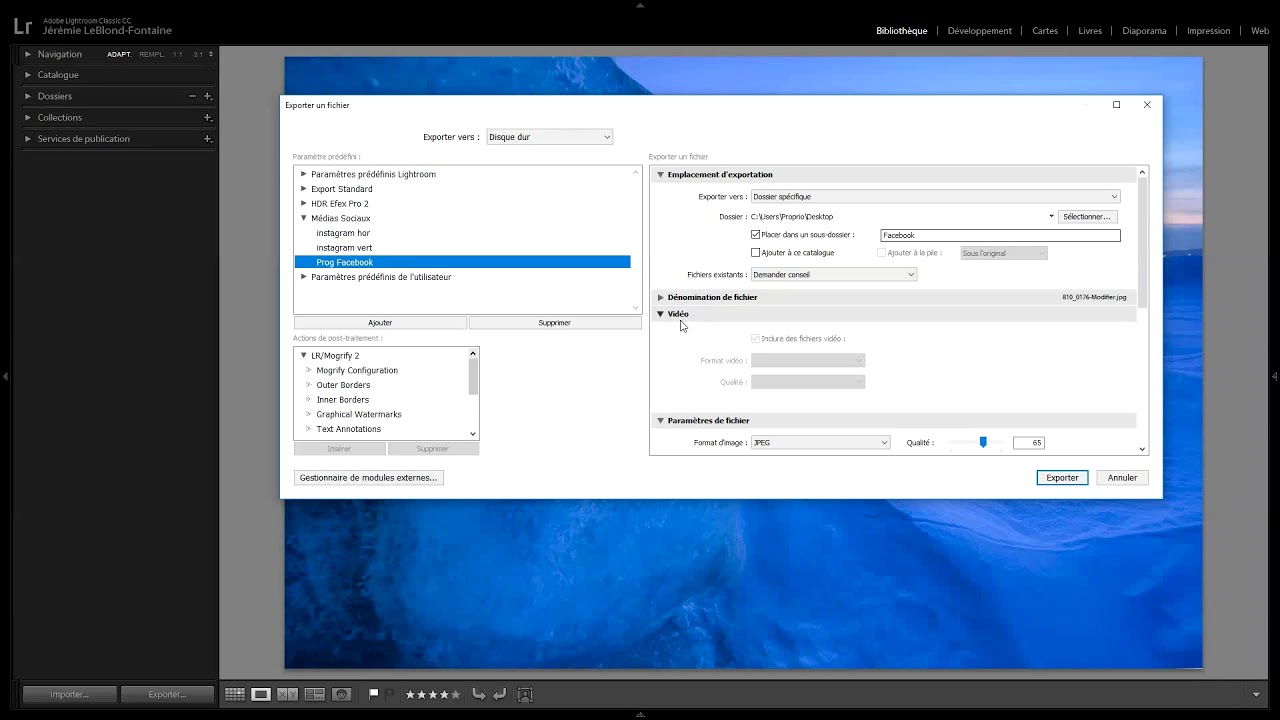1280x720 pixels.
Task: Open zoom level options next to 3:1
Action: pos(210,54)
